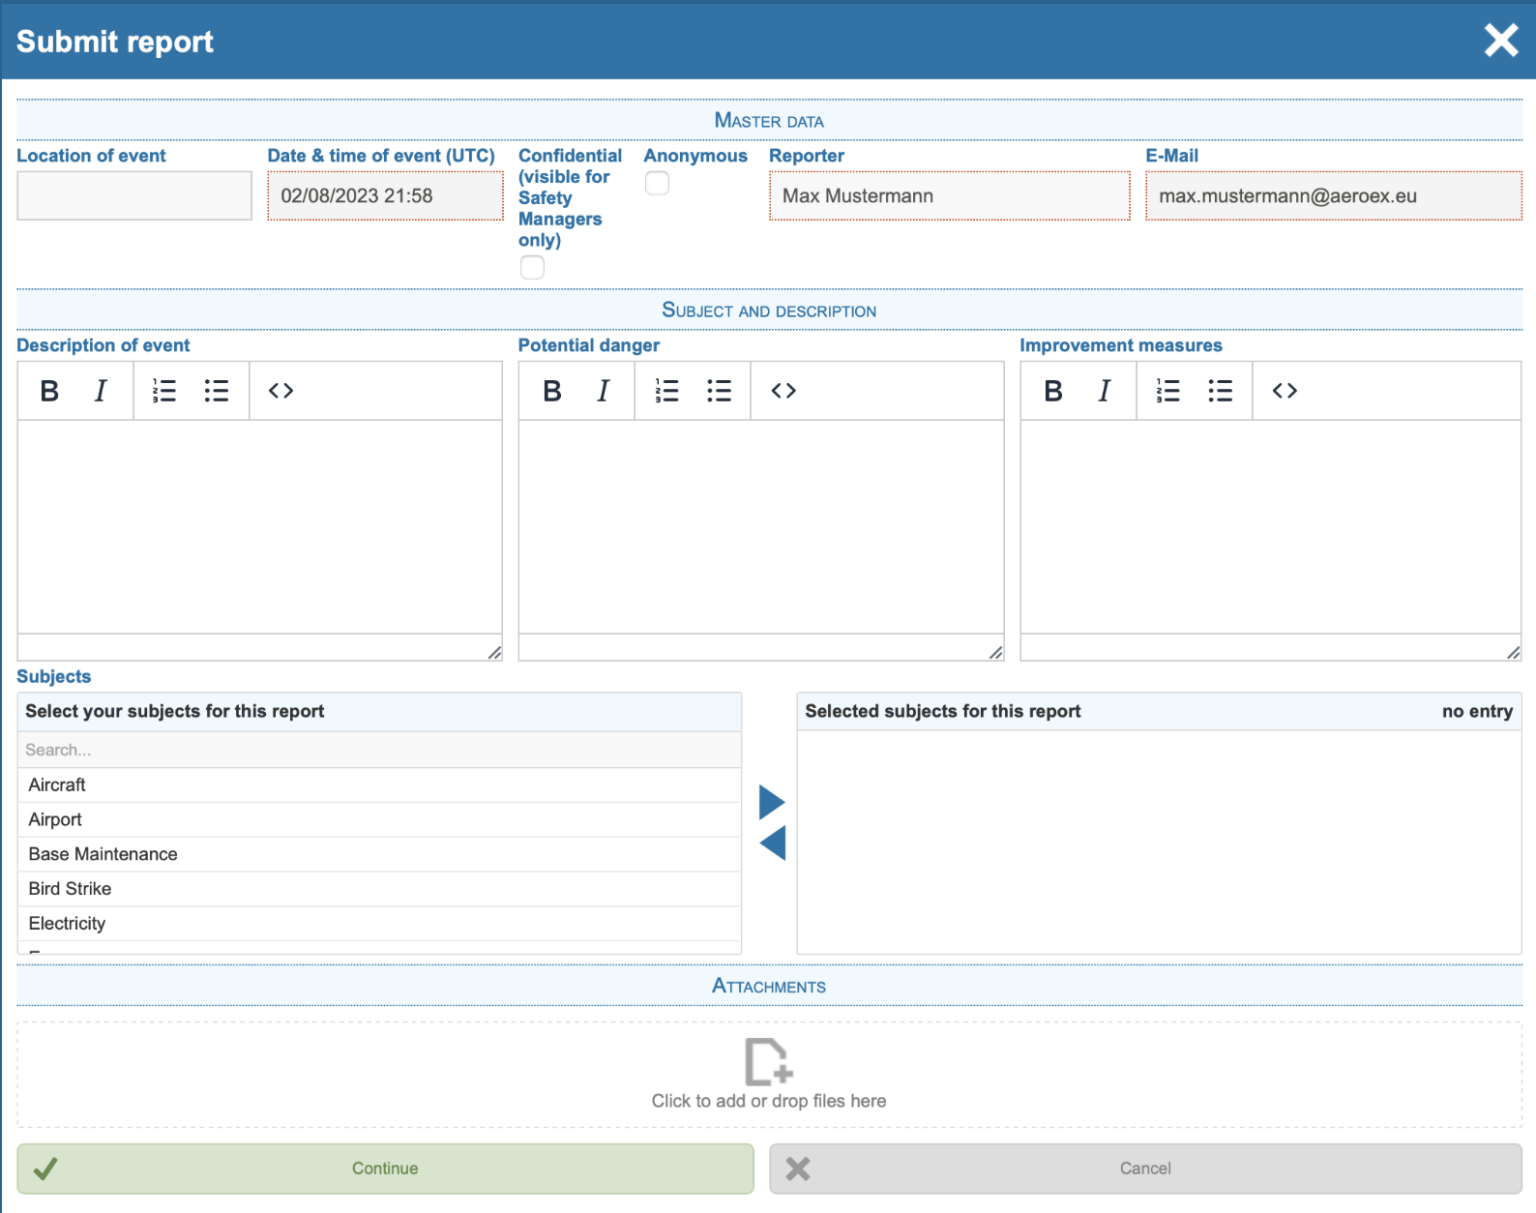Apply numbered list in Improvement measures editor
Image resolution: width=1536 pixels, height=1213 pixels.
pyautogui.click(x=1168, y=390)
